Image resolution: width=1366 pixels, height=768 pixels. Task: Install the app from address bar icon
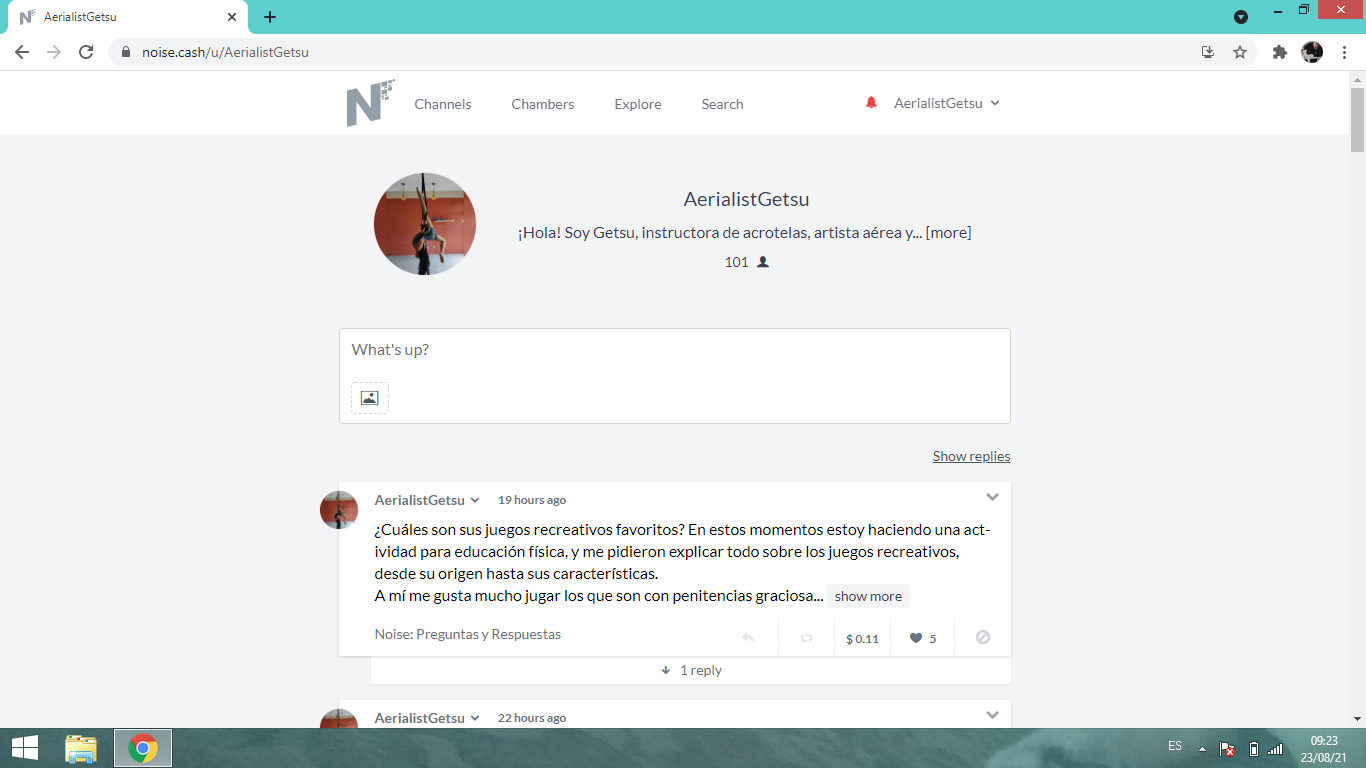click(x=1208, y=52)
